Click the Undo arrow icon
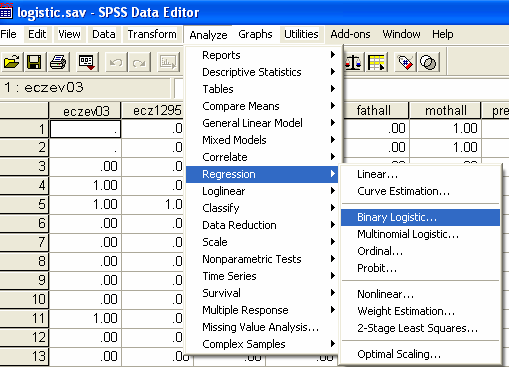 click(x=116, y=62)
